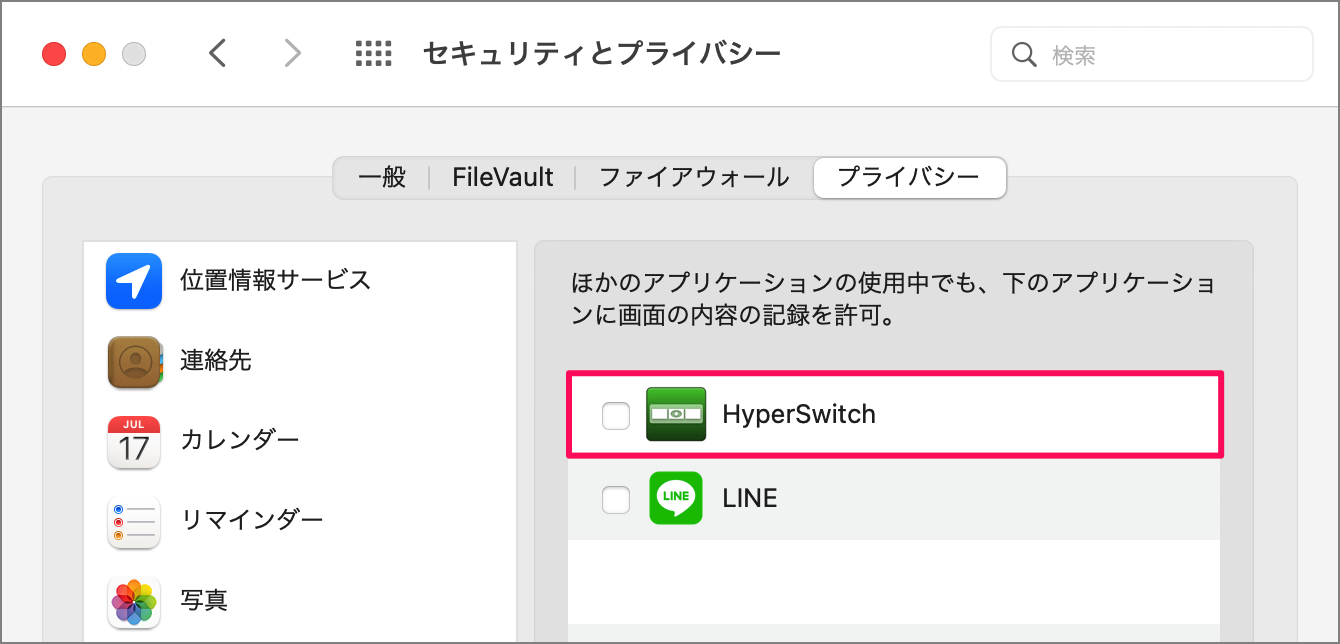Image resolution: width=1340 pixels, height=644 pixels.
Task: Open the 連絡先 (Contacts) privacy settings icon
Action: [133, 362]
